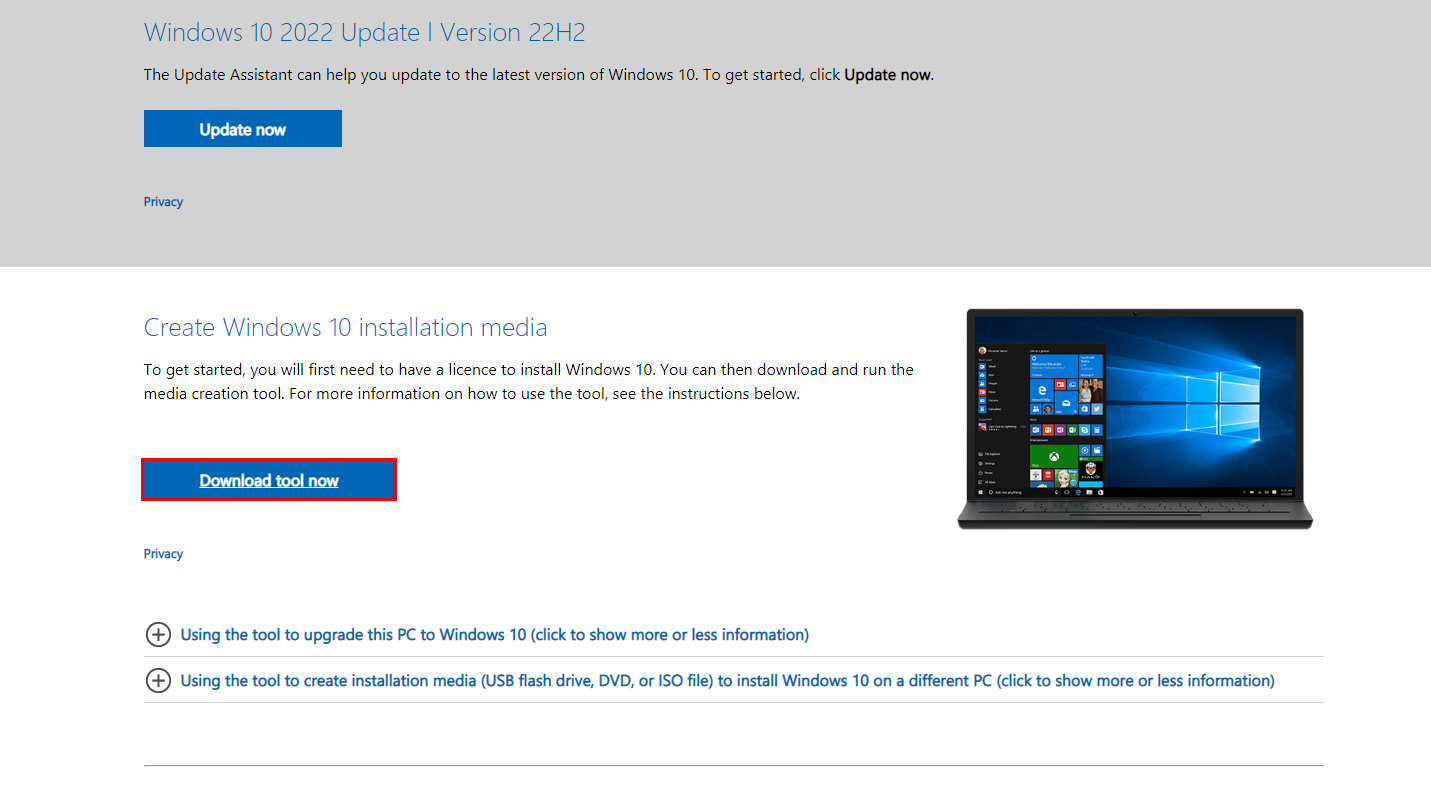Screen dimensions: 1431x805
Task: Click the user profile avatar atop the Start menu
Action: pos(983,350)
